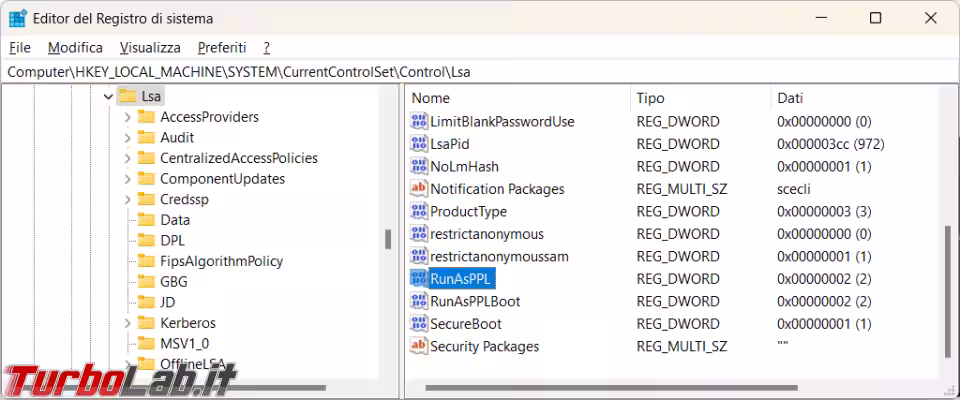Image resolution: width=960 pixels, height=400 pixels.
Task: Click the restrictanonymous DWORD icon
Action: coord(419,234)
